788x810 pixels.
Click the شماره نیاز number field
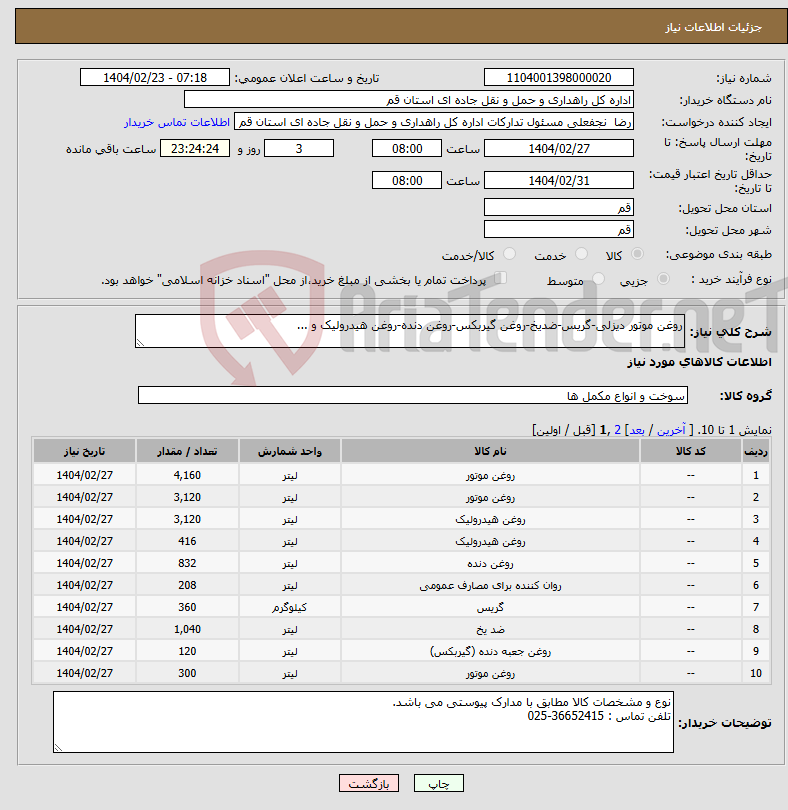click(x=559, y=77)
